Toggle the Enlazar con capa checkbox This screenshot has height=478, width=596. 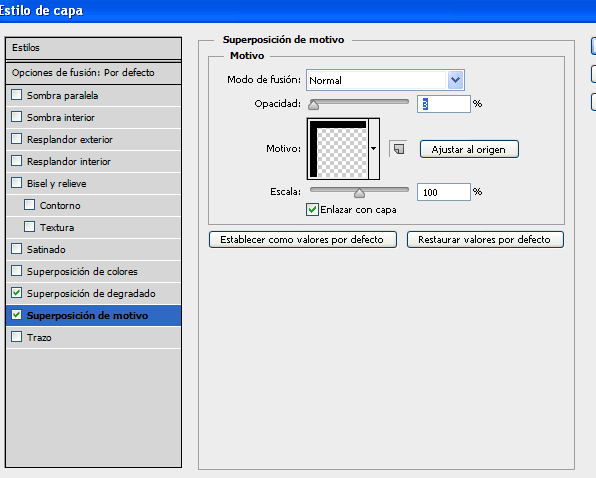pos(312,209)
